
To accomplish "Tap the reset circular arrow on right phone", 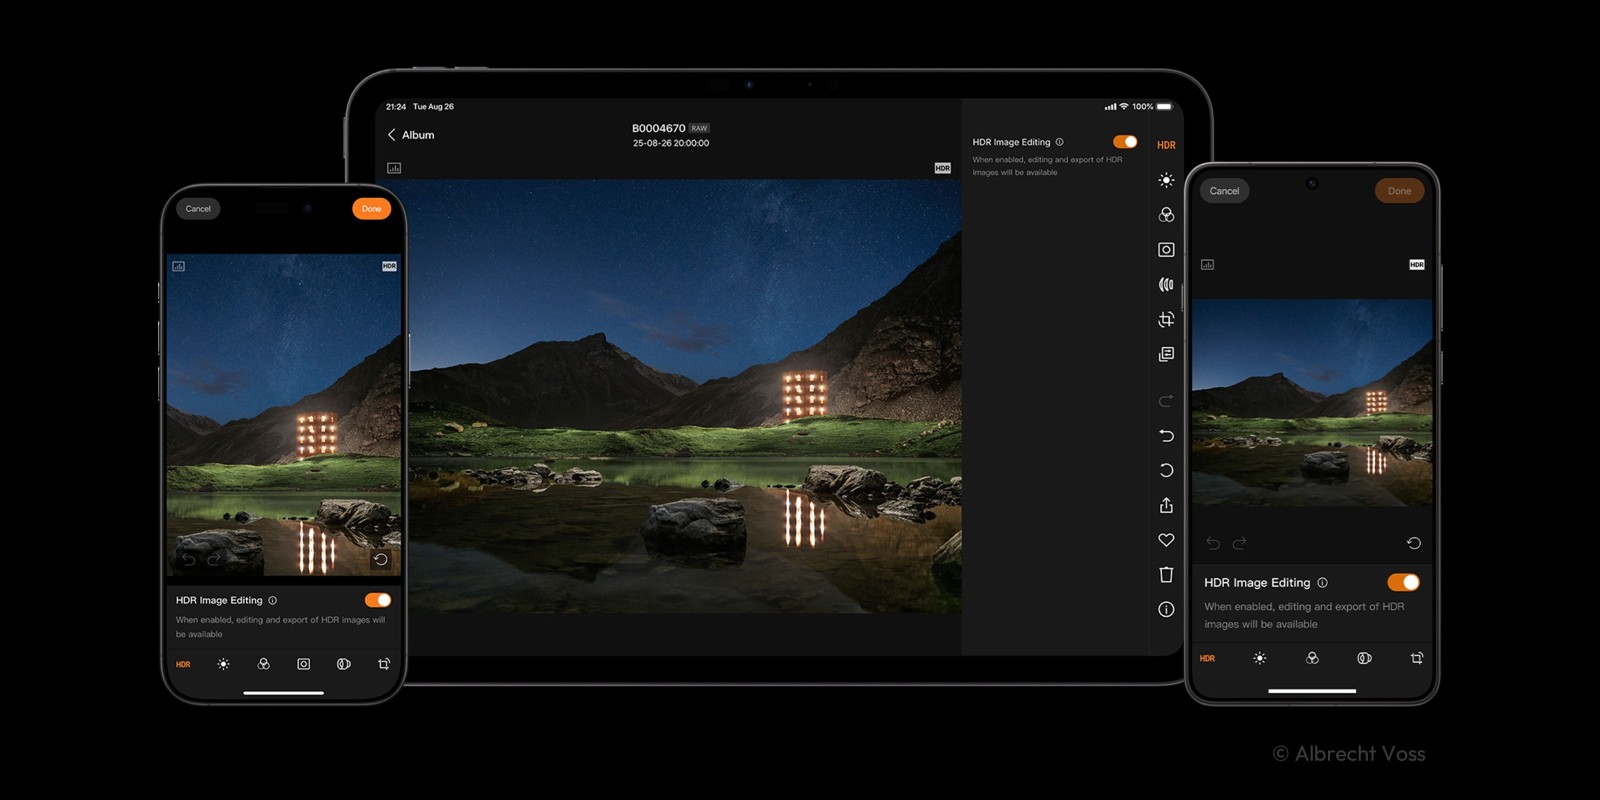I will (1414, 543).
